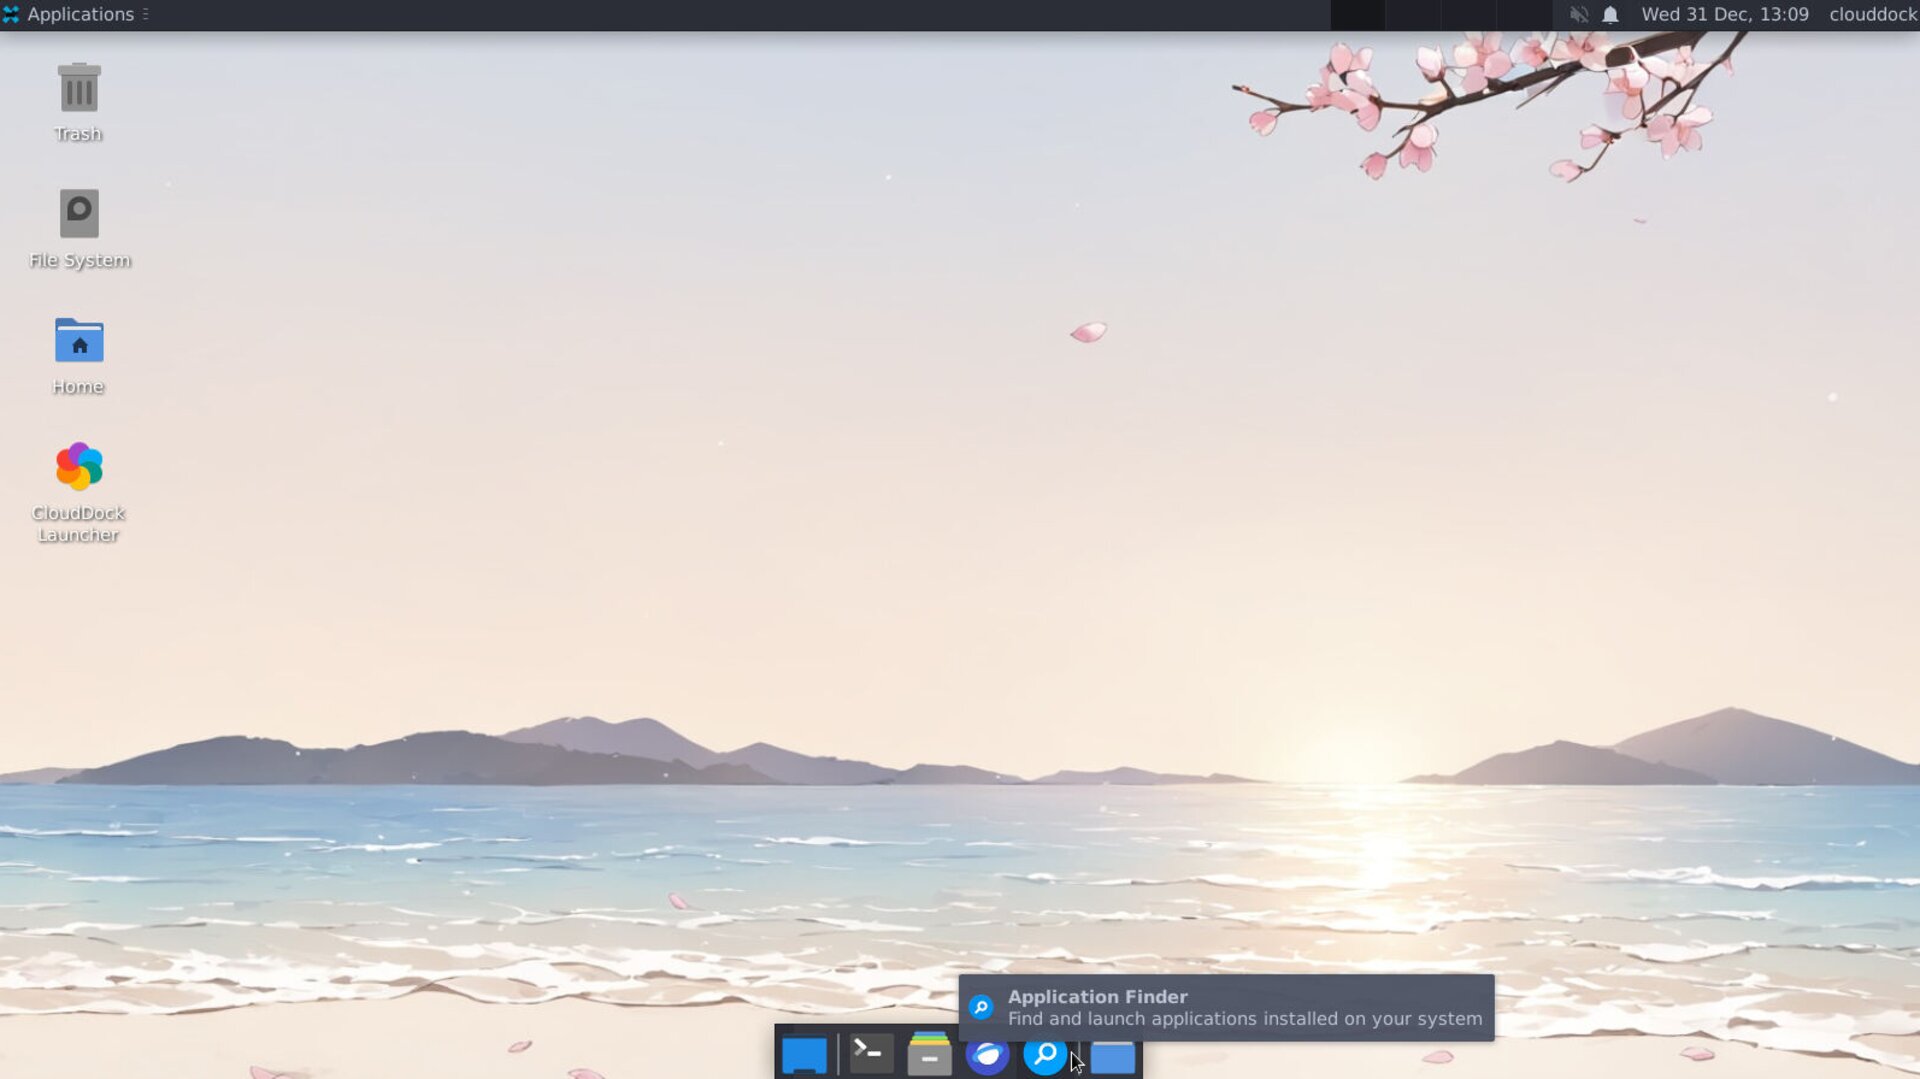Open Application Finder magnifier icon
The height and width of the screenshot is (1079, 1920).
pos(1044,1055)
